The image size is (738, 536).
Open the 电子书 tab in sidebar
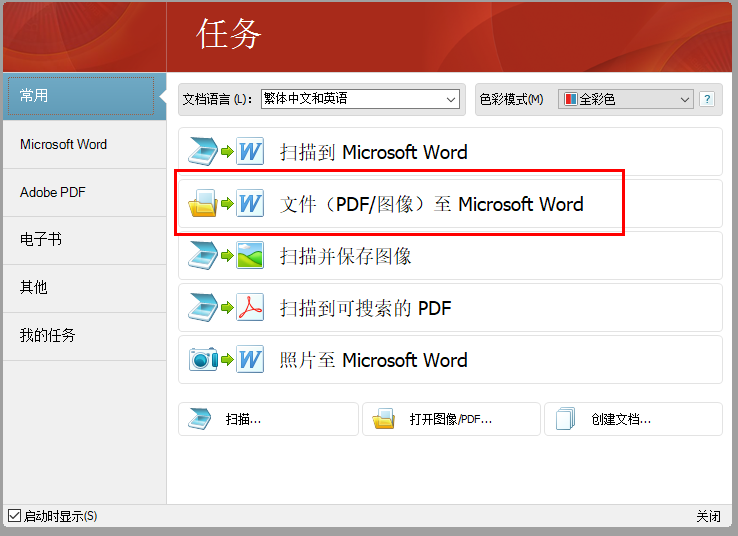(85, 240)
